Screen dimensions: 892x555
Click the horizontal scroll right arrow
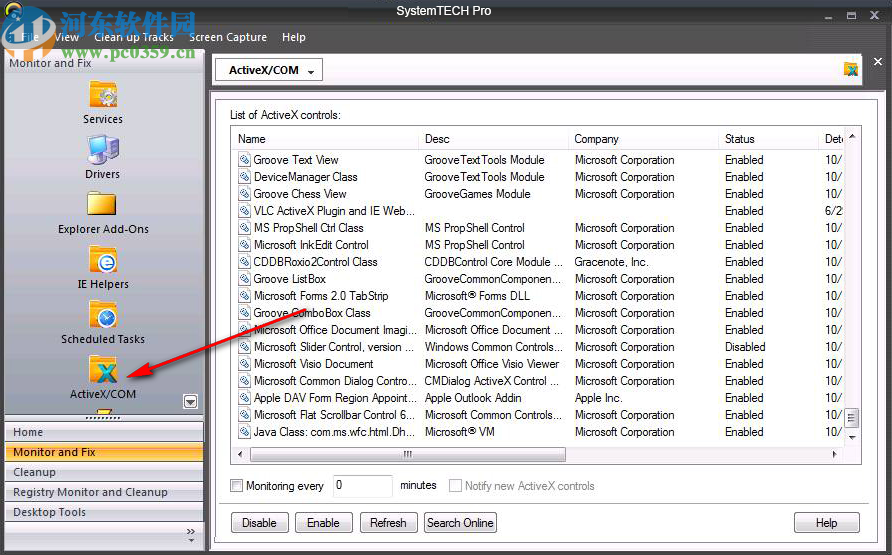(x=834, y=454)
